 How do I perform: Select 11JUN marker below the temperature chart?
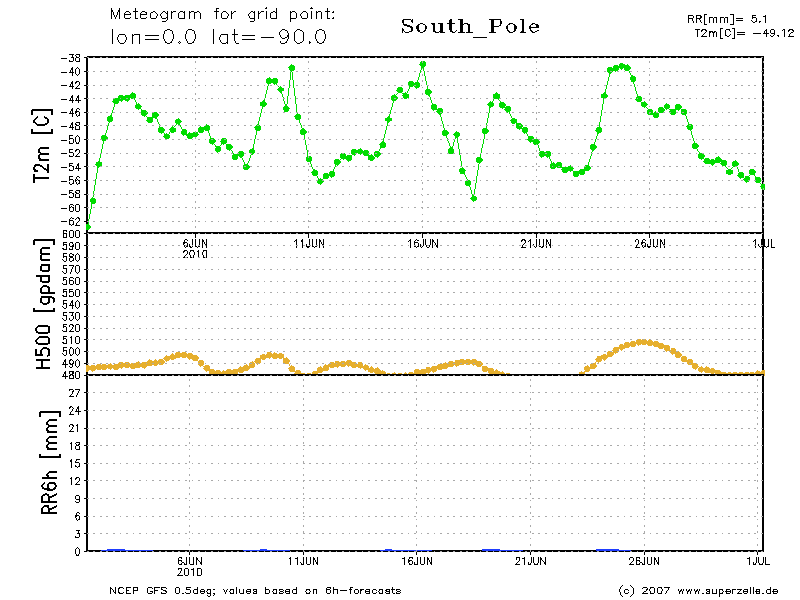pyautogui.click(x=309, y=243)
